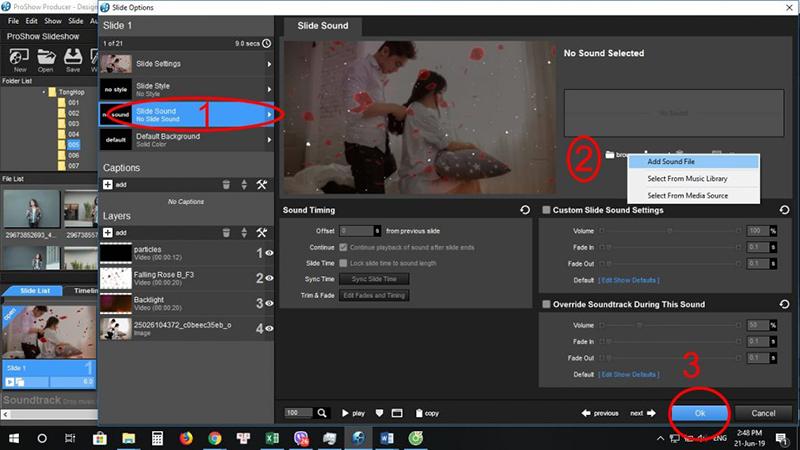
Task: Click the New show icon in ProShow toolbar
Action: [19, 60]
